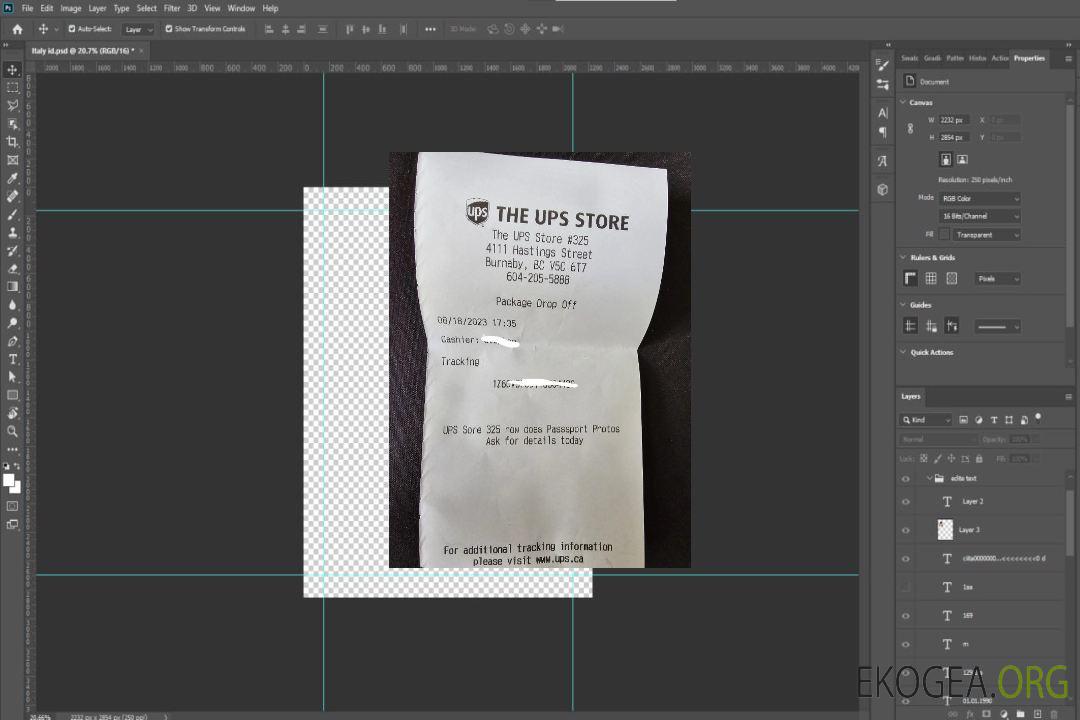Expand the Quick Actions section
Screen dimensions: 1080x720
(x=903, y=352)
